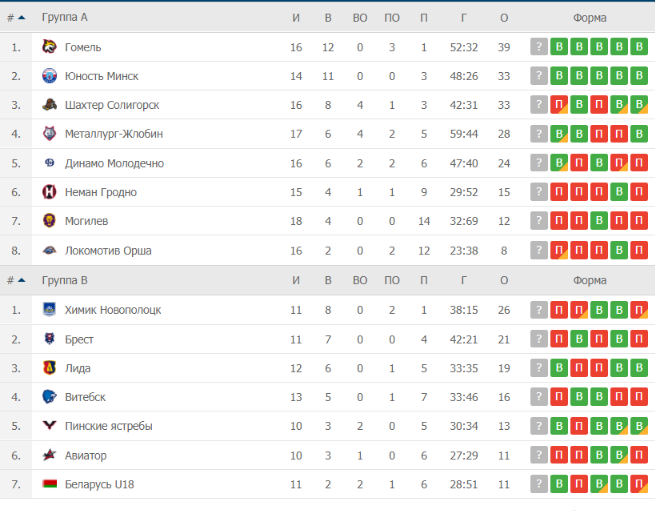The height and width of the screenshot is (511, 655).
Task: Sort Группа A by О points column
Action: (x=504, y=18)
